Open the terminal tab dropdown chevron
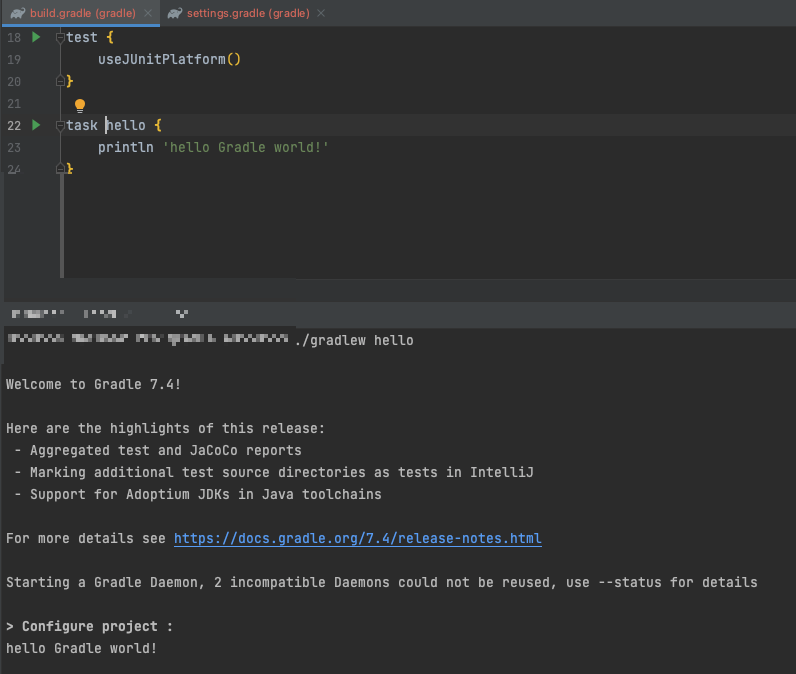Viewport: 796px width, 674px height. click(182, 314)
